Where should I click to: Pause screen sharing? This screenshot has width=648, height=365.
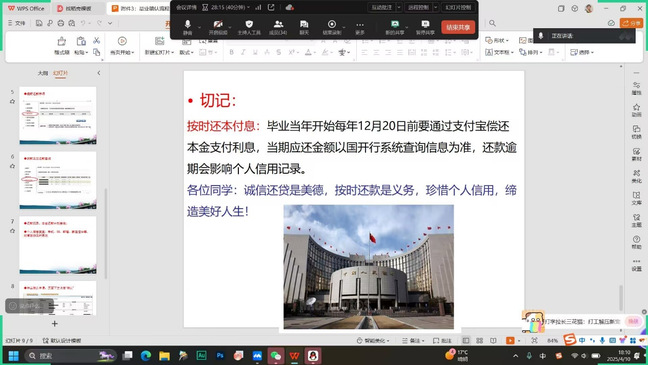[425, 27]
